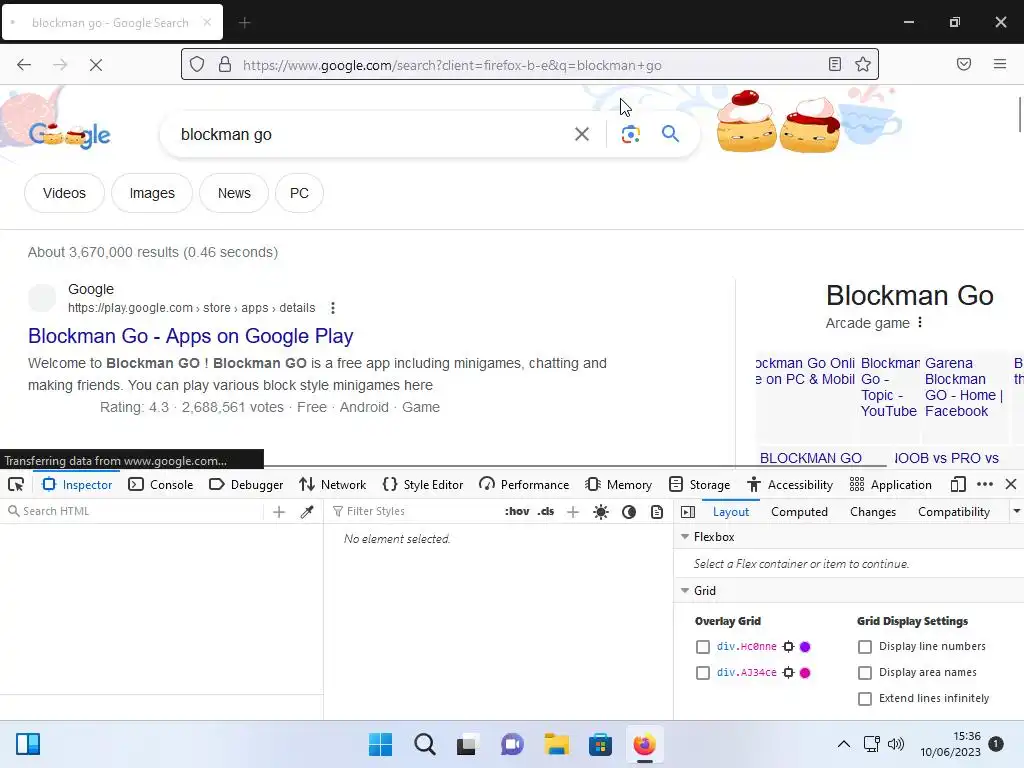This screenshot has width=1024, height=768.
Task: Select the Computed sidebar tab
Action: pyautogui.click(x=799, y=512)
